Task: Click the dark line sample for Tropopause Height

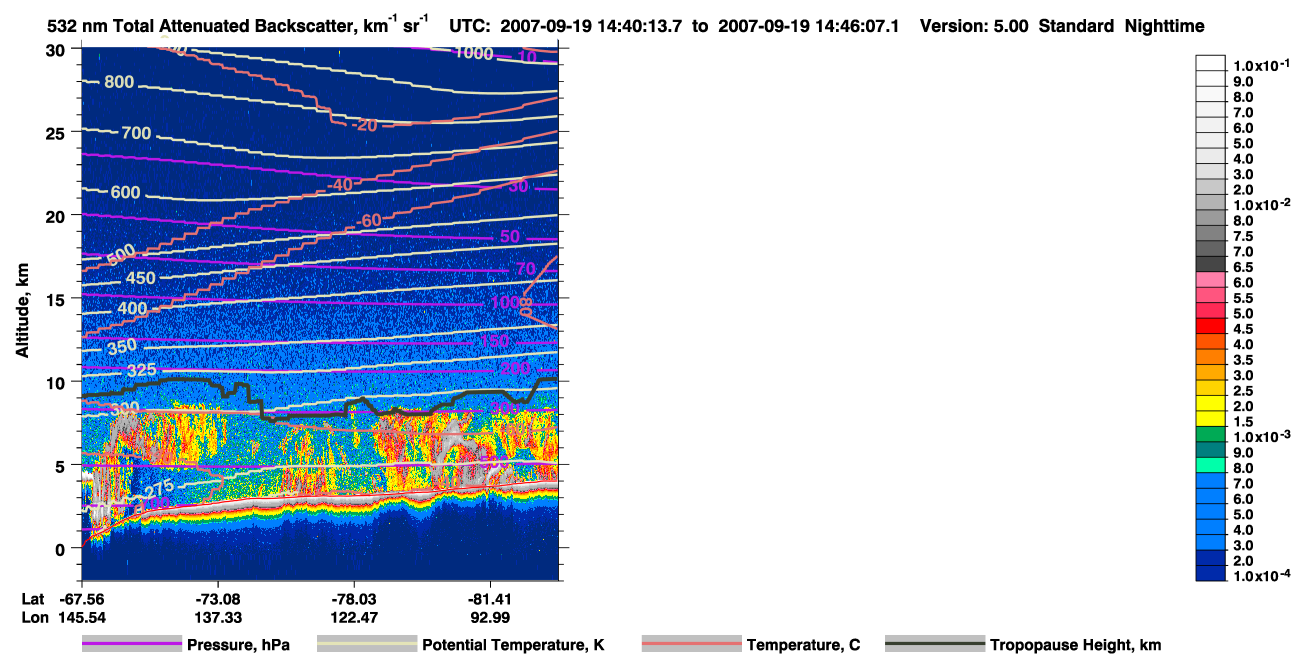Action: [935, 644]
